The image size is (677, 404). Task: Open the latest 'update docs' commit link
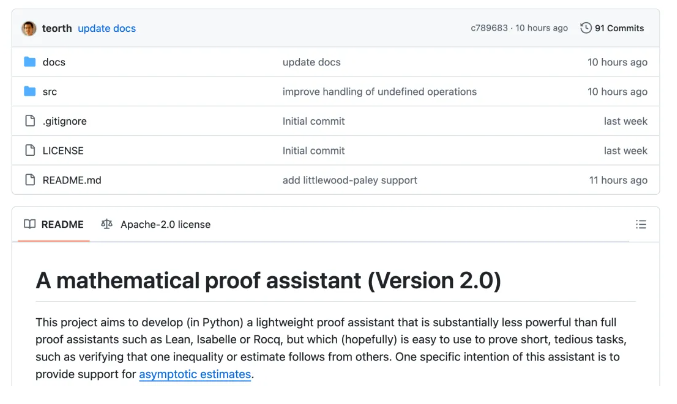107,28
